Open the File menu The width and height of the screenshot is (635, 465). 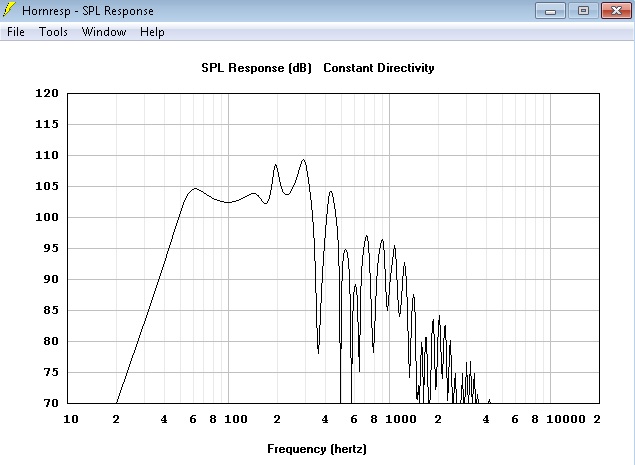click(16, 32)
